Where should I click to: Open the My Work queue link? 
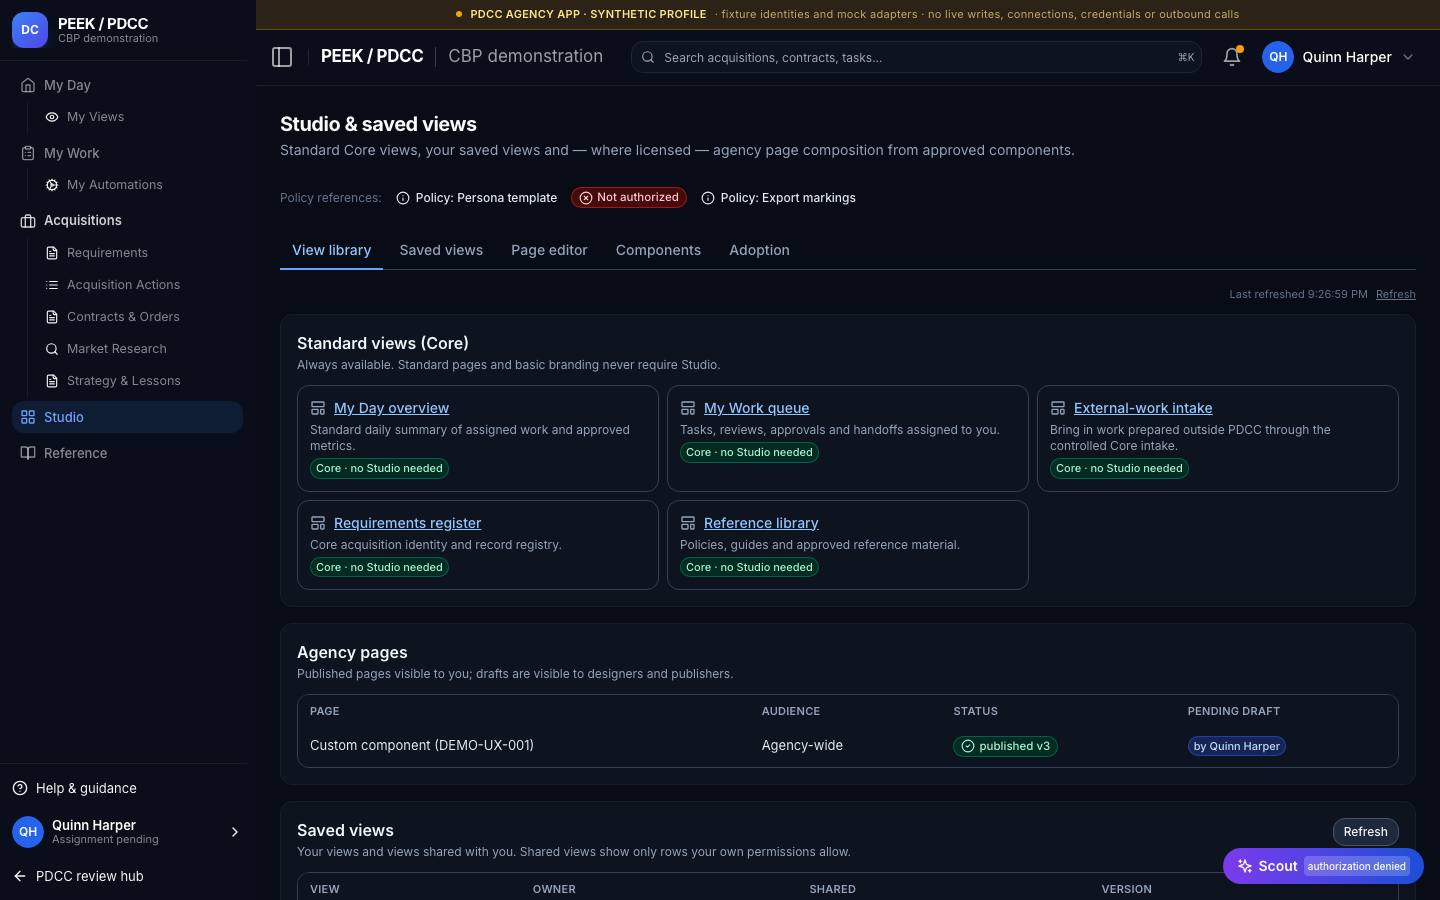(756, 408)
